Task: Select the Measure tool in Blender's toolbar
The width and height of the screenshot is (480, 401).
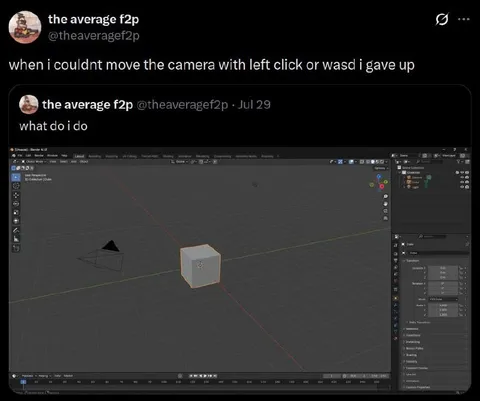Action: (16, 239)
